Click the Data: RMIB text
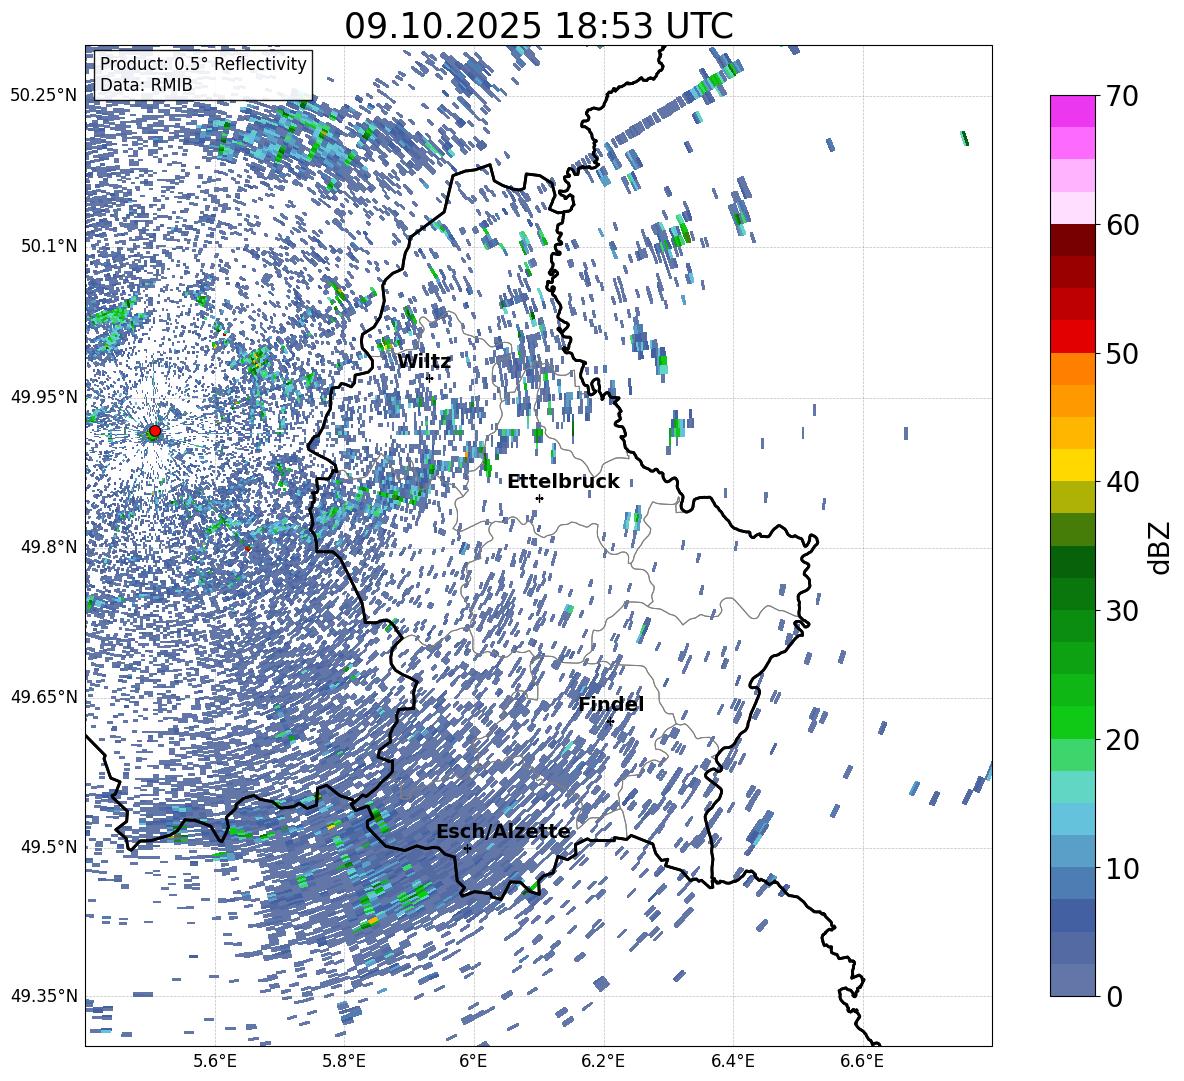Image resolution: width=1184 pixels, height=1081 pixels. (x=146, y=85)
